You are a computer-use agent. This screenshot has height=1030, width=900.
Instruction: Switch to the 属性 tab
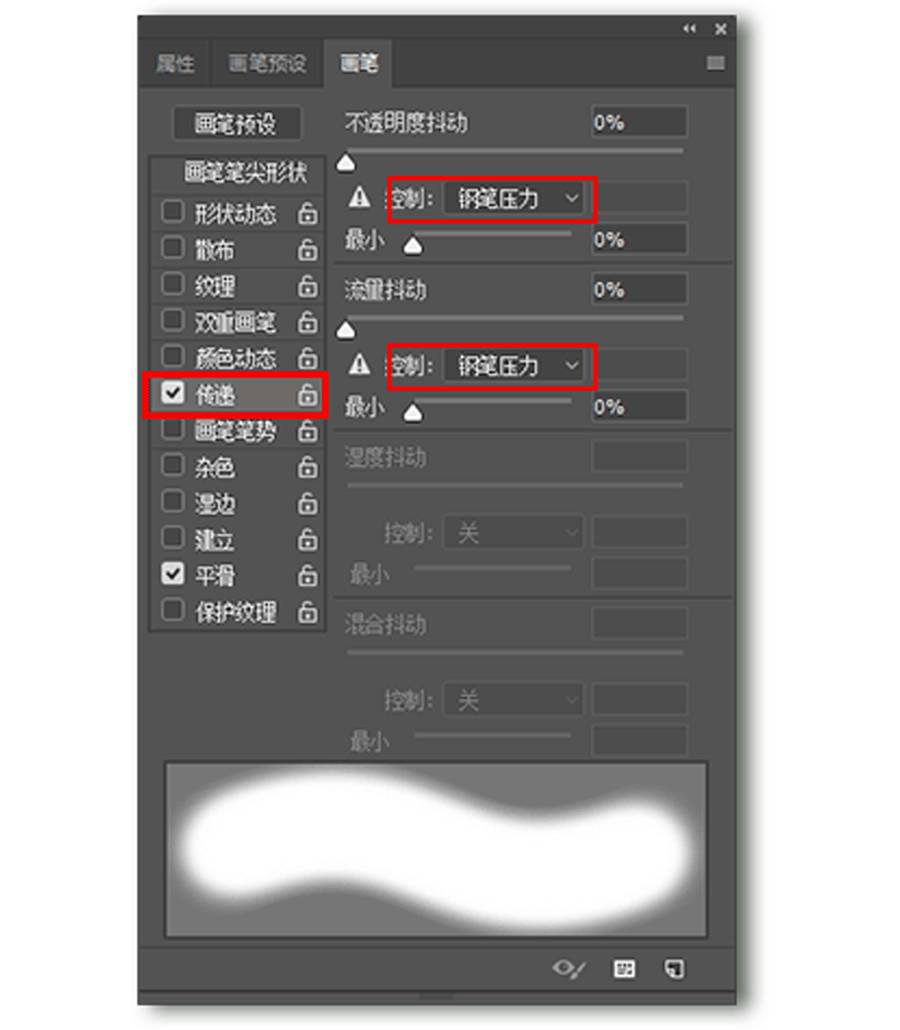pos(175,64)
